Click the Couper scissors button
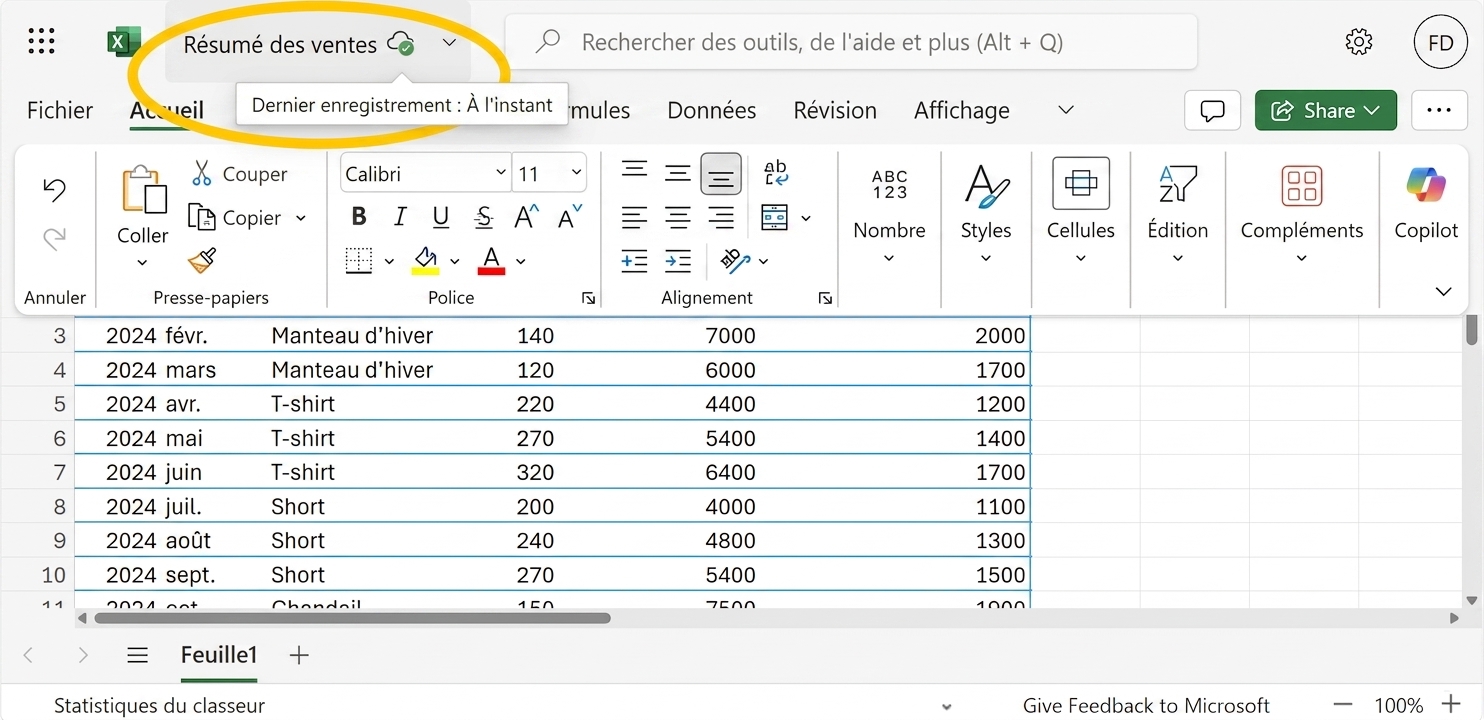1484x720 pixels. click(239, 174)
